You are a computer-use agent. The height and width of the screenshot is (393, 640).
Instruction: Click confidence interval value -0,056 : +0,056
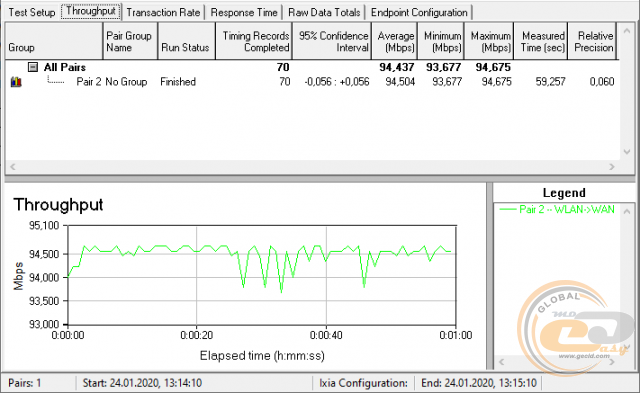point(337,82)
